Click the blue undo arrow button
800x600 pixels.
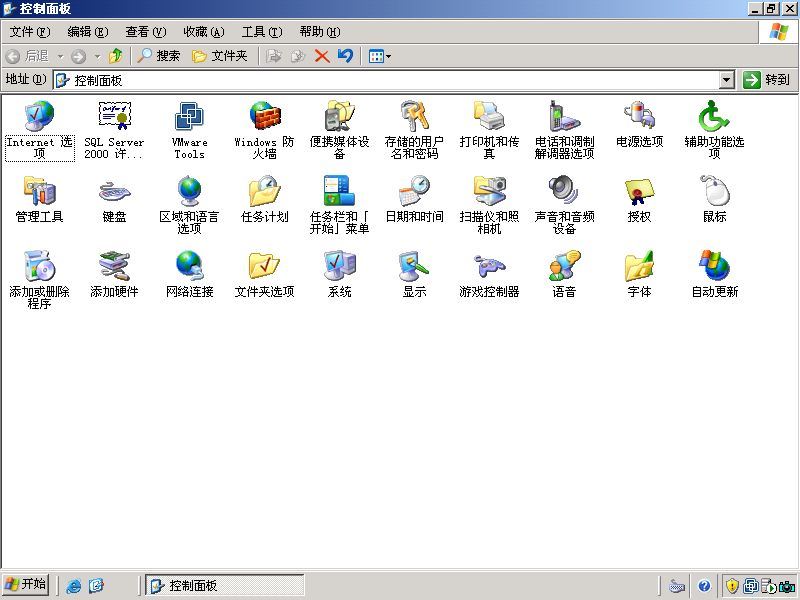pyautogui.click(x=345, y=56)
